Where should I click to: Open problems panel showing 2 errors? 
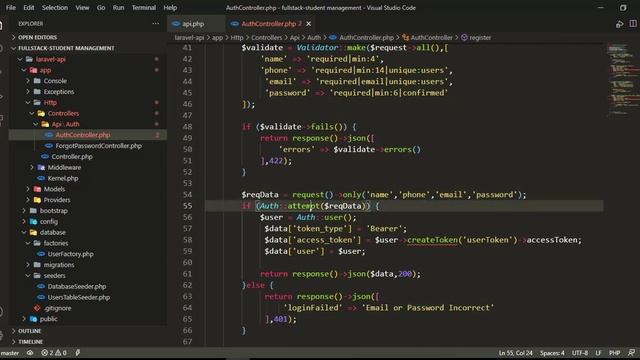coord(53,353)
